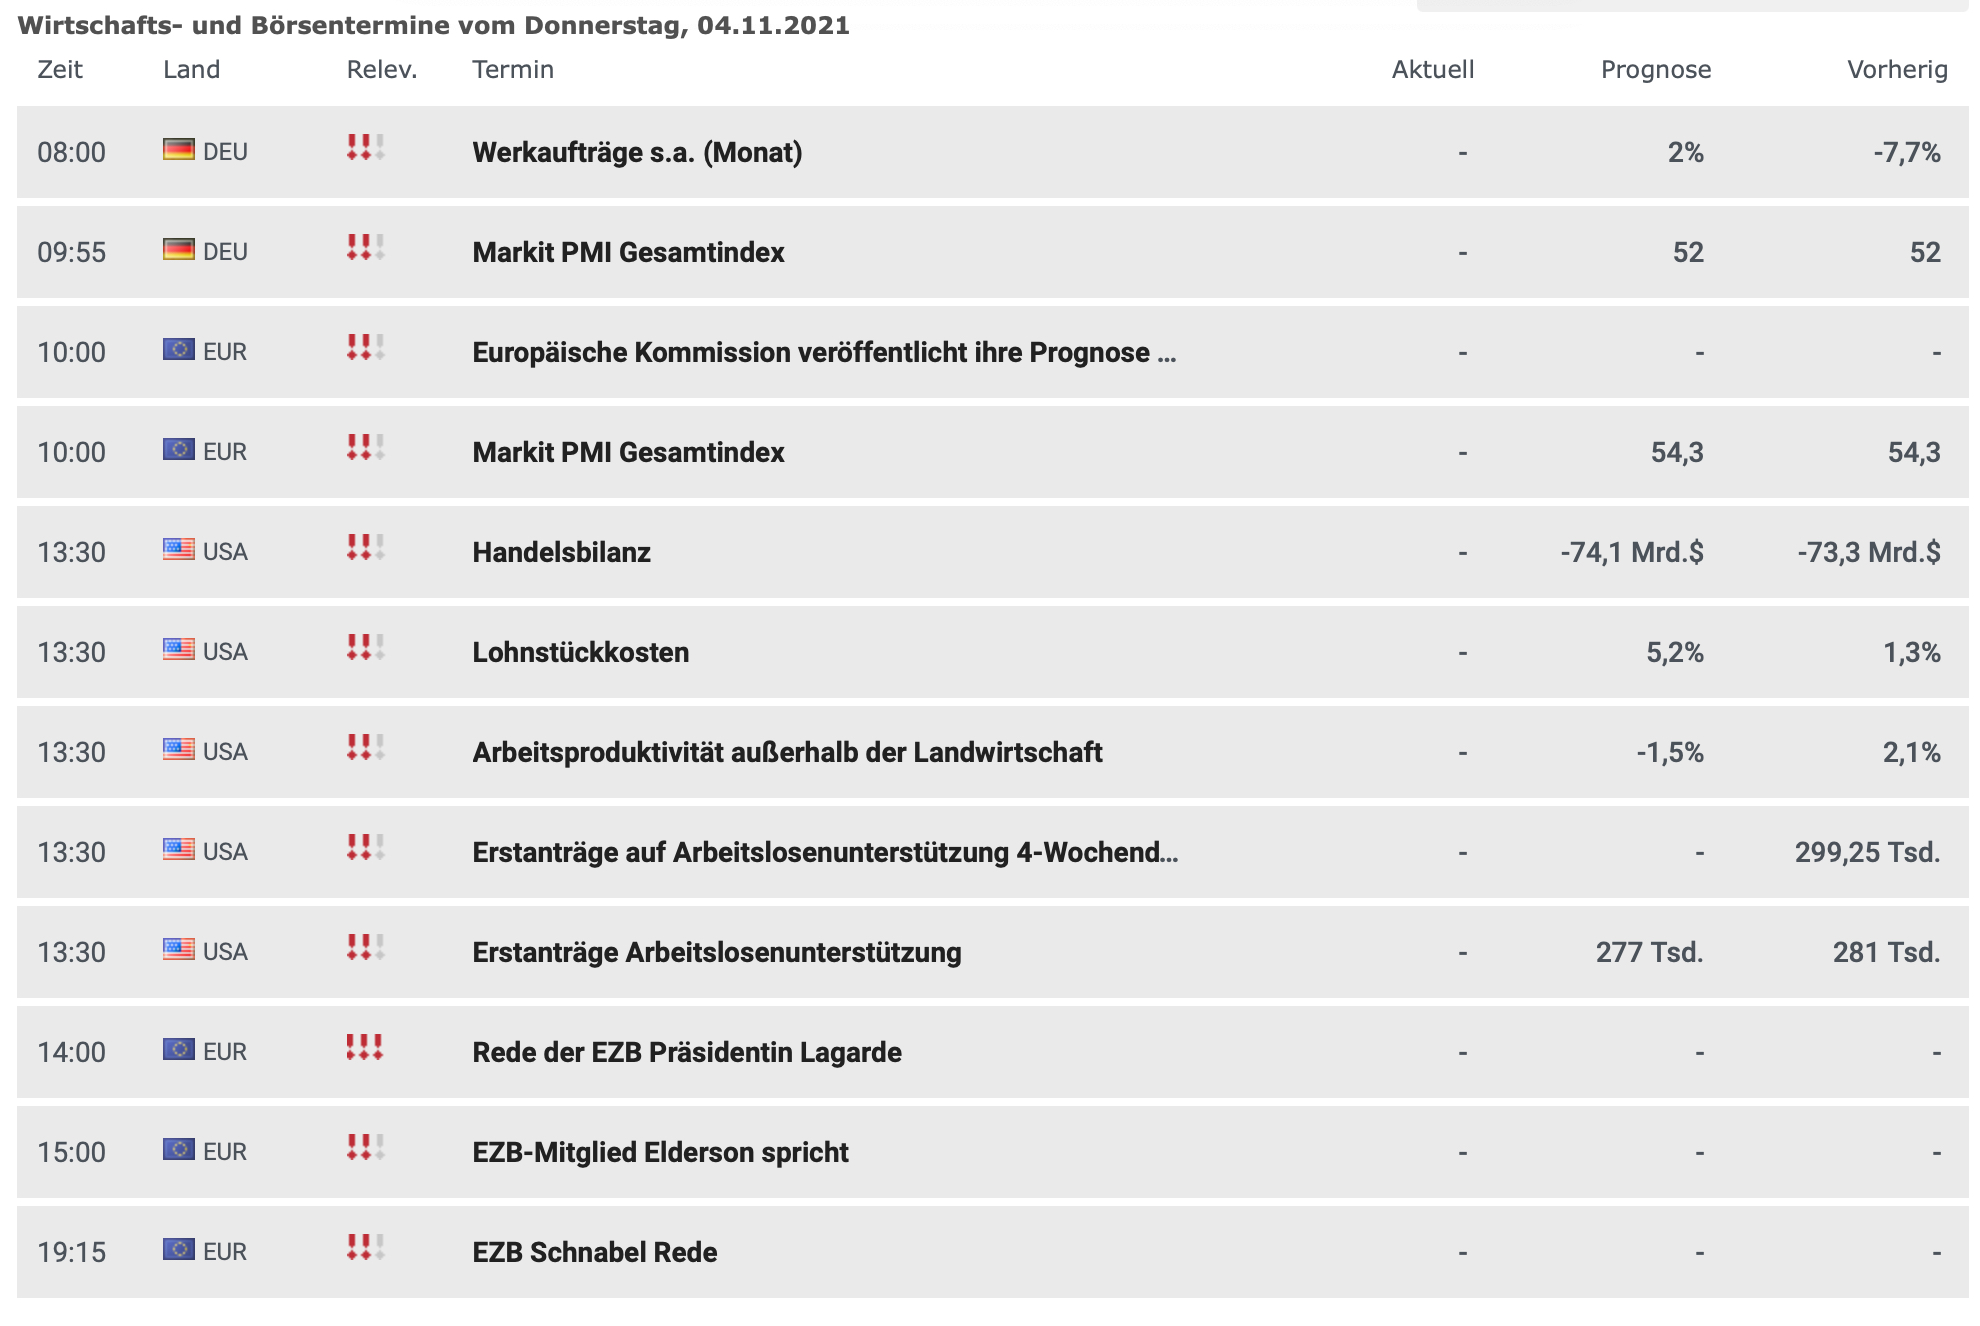
Task: Open Europäische Kommission veröffentlicht ihre Prognose
Action: [824, 352]
